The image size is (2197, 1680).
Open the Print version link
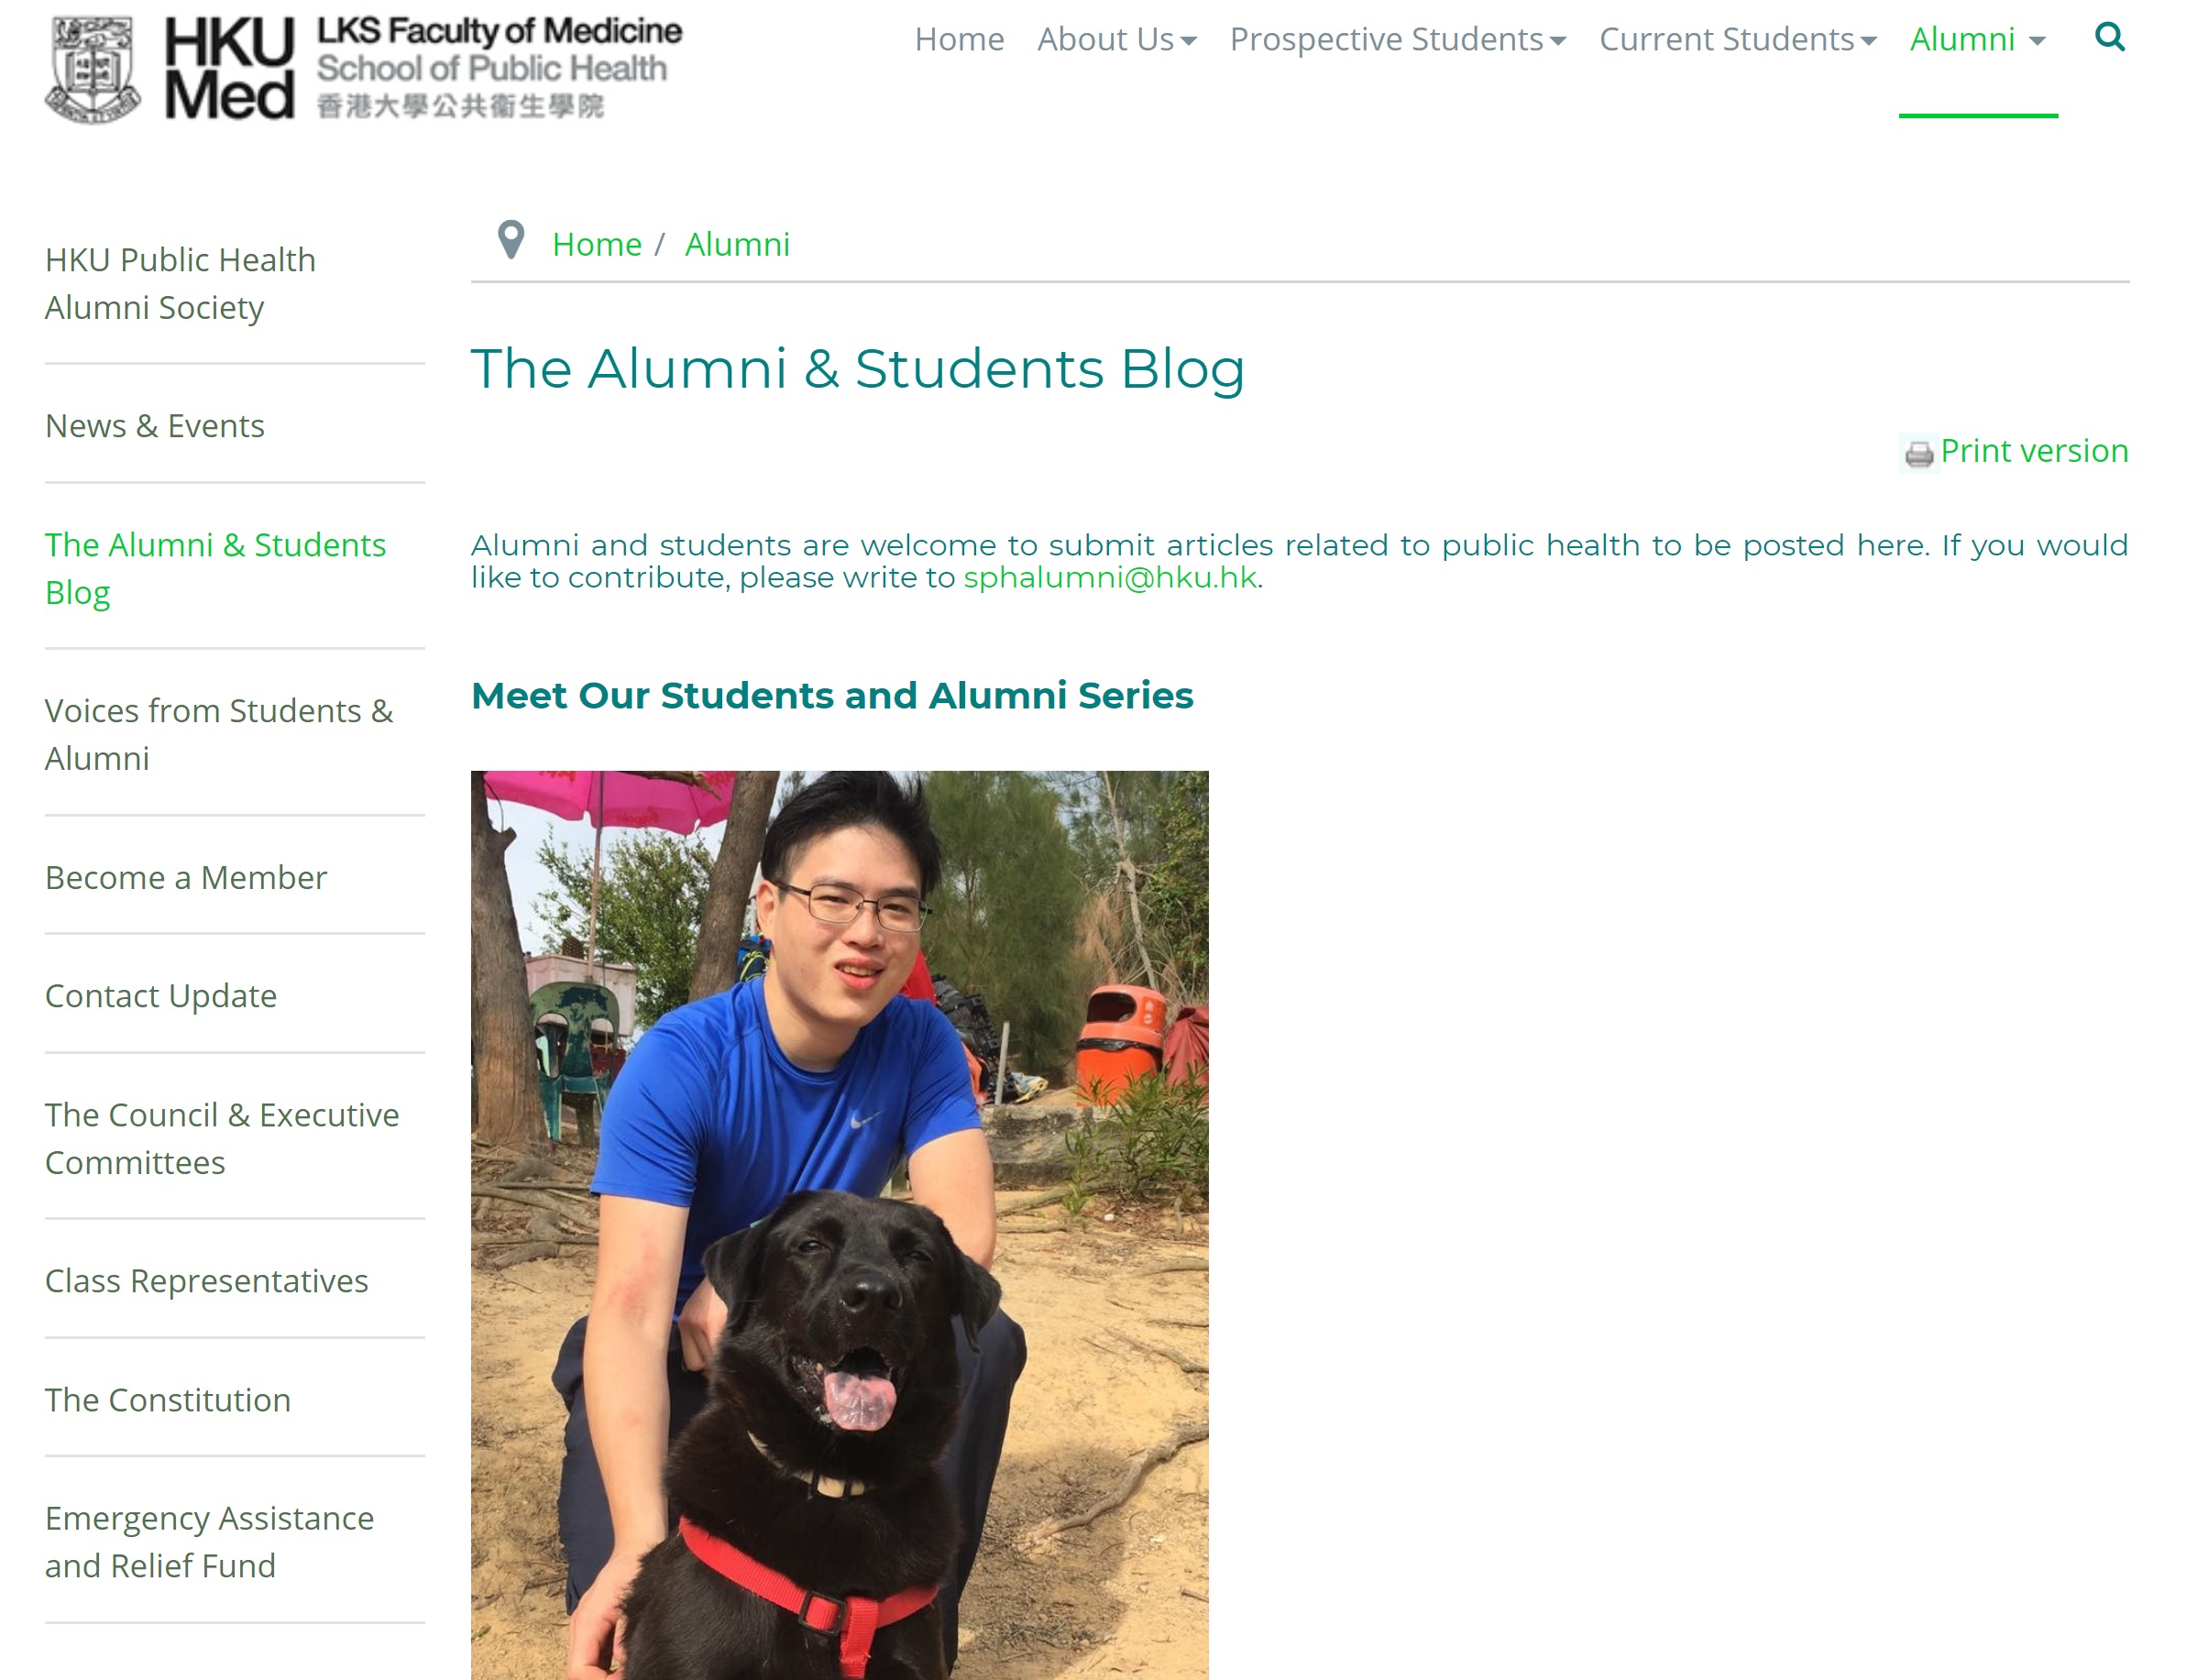pos(2033,451)
